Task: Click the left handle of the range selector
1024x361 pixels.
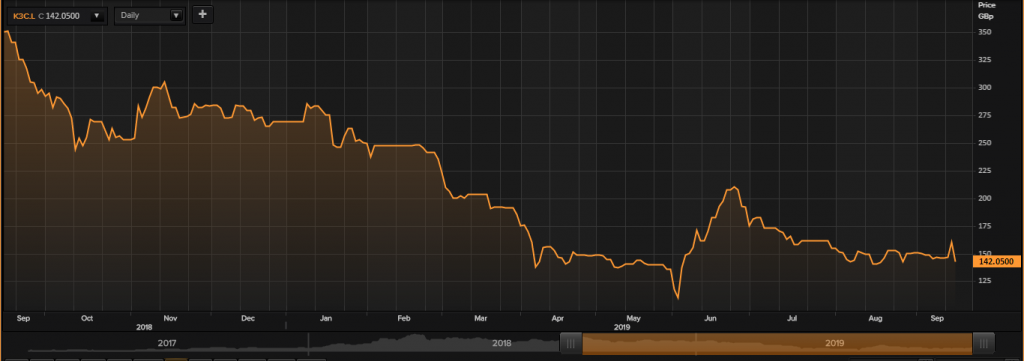Action: [x=571, y=343]
